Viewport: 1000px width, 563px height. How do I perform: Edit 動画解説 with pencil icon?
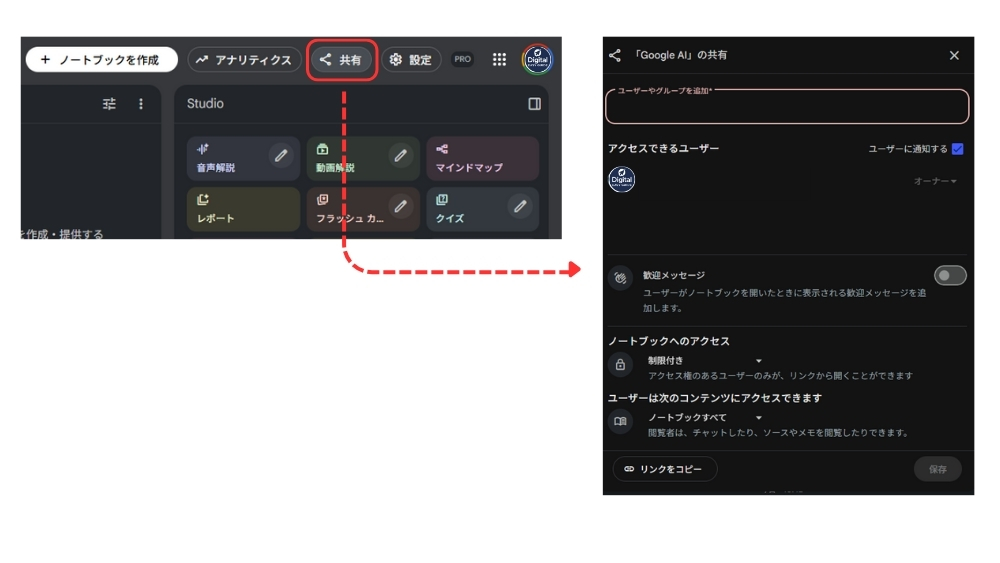tap(401, 155)
